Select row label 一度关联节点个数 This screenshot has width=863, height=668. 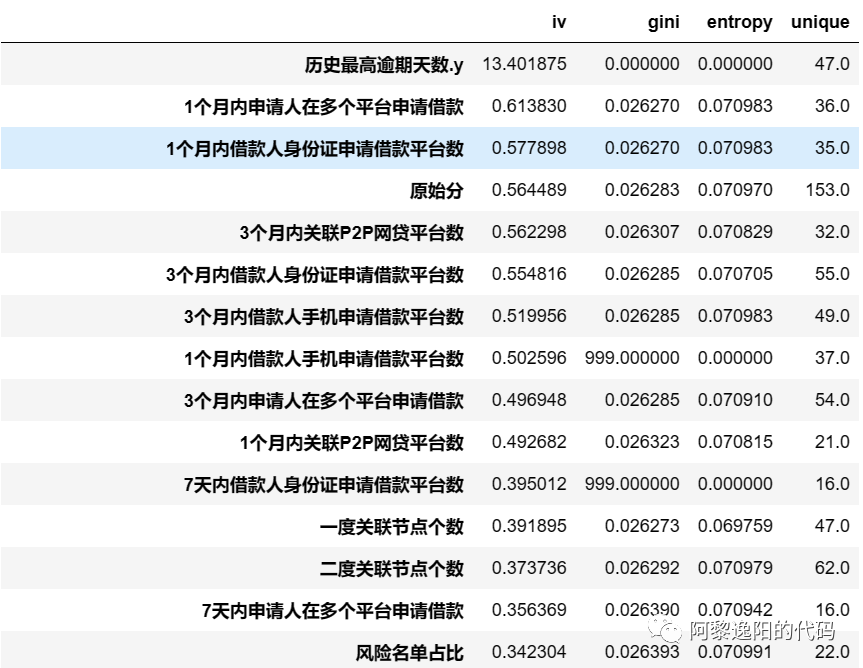[391, 527]
